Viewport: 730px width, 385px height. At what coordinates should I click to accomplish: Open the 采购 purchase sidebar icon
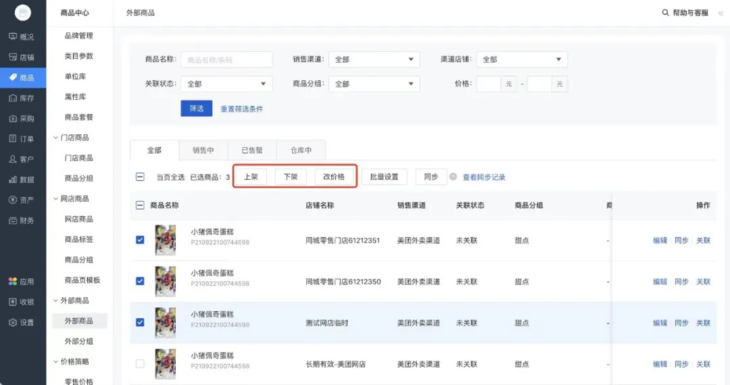point(13,118)
